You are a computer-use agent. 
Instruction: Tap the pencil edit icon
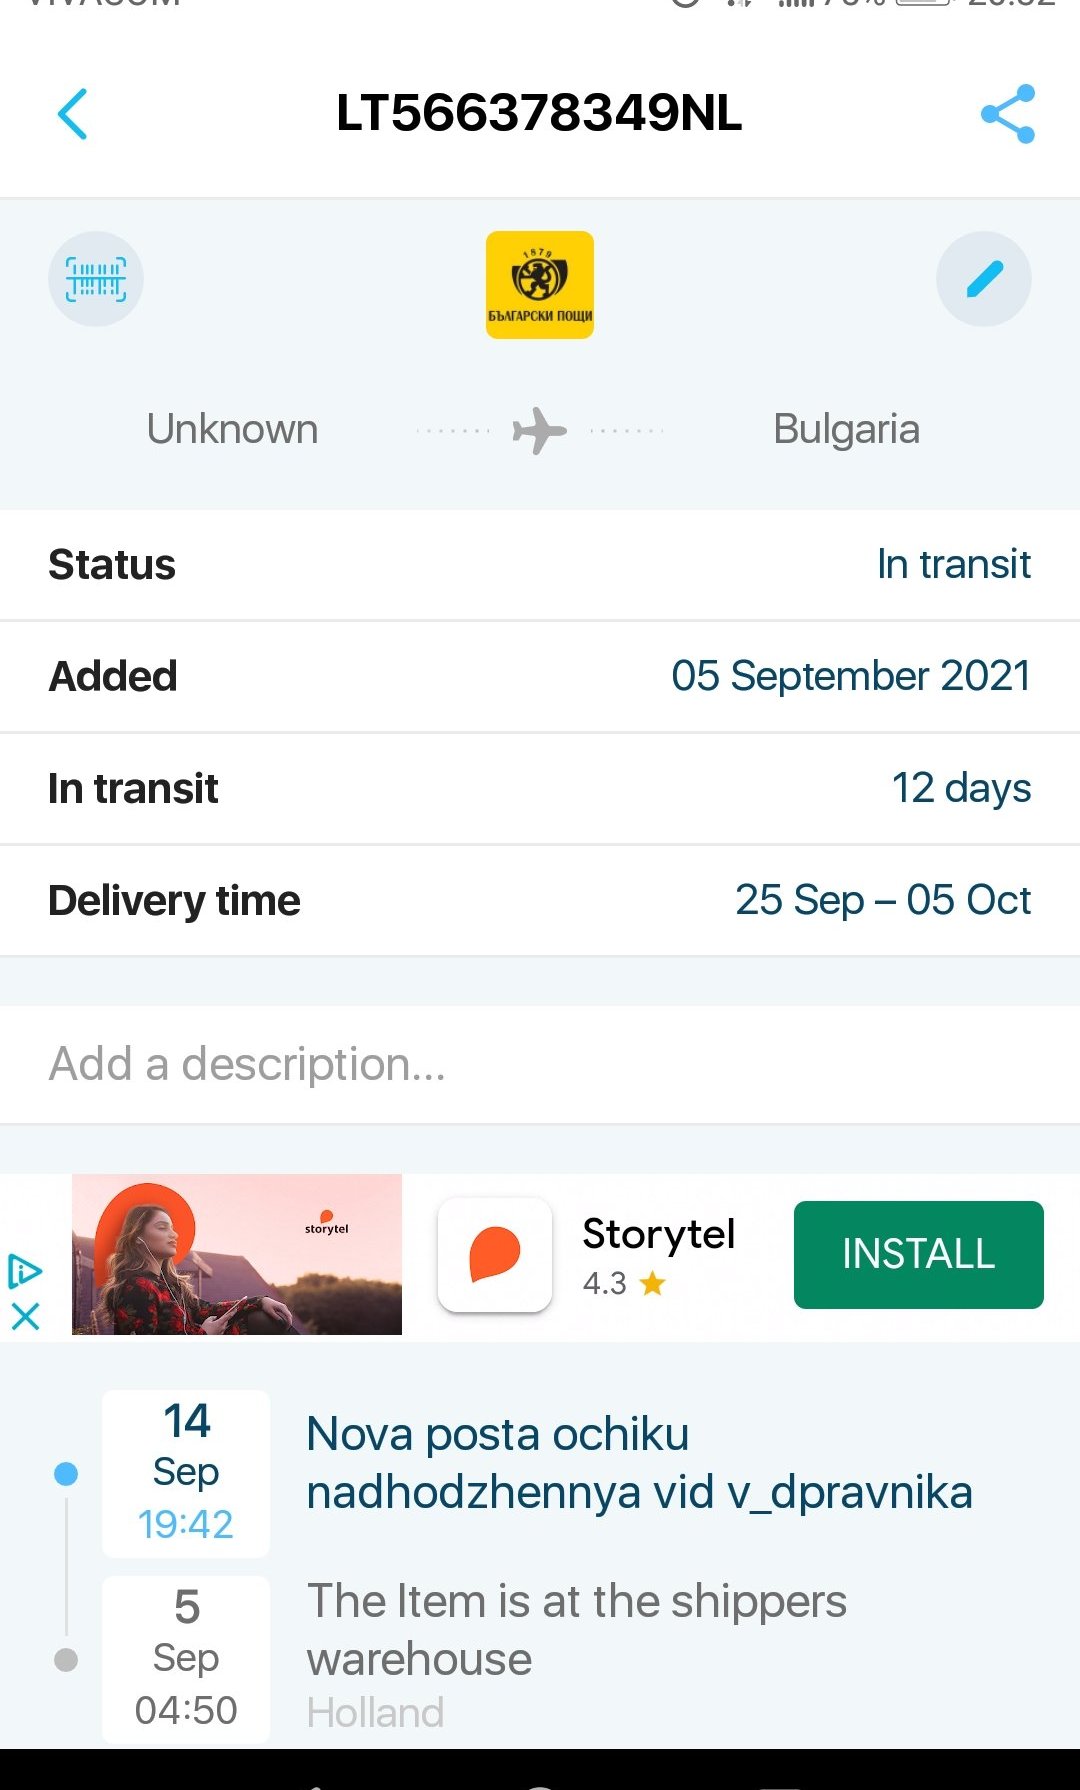click(x=984, y=279)
